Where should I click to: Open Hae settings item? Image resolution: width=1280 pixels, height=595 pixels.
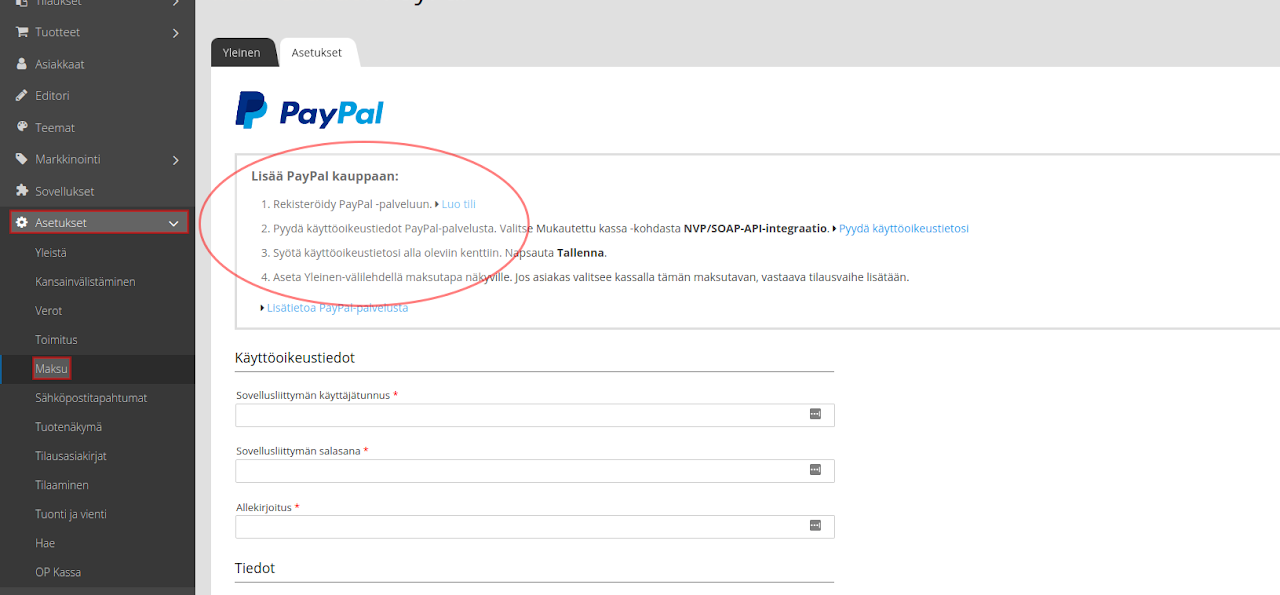click(45, 543)
